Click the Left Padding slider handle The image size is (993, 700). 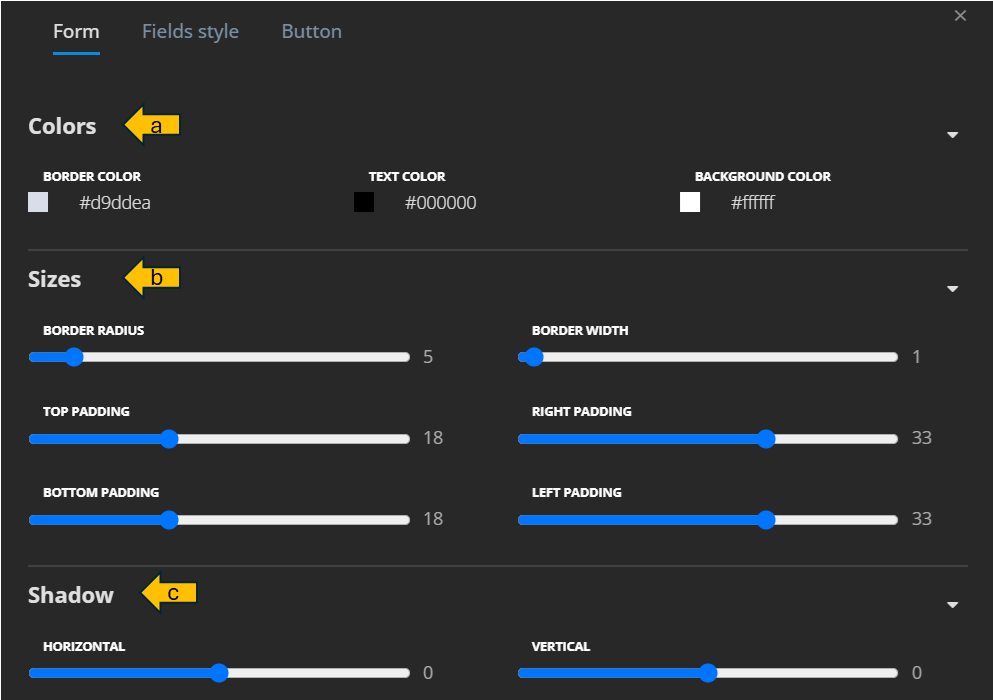click(x=766, y=519)
